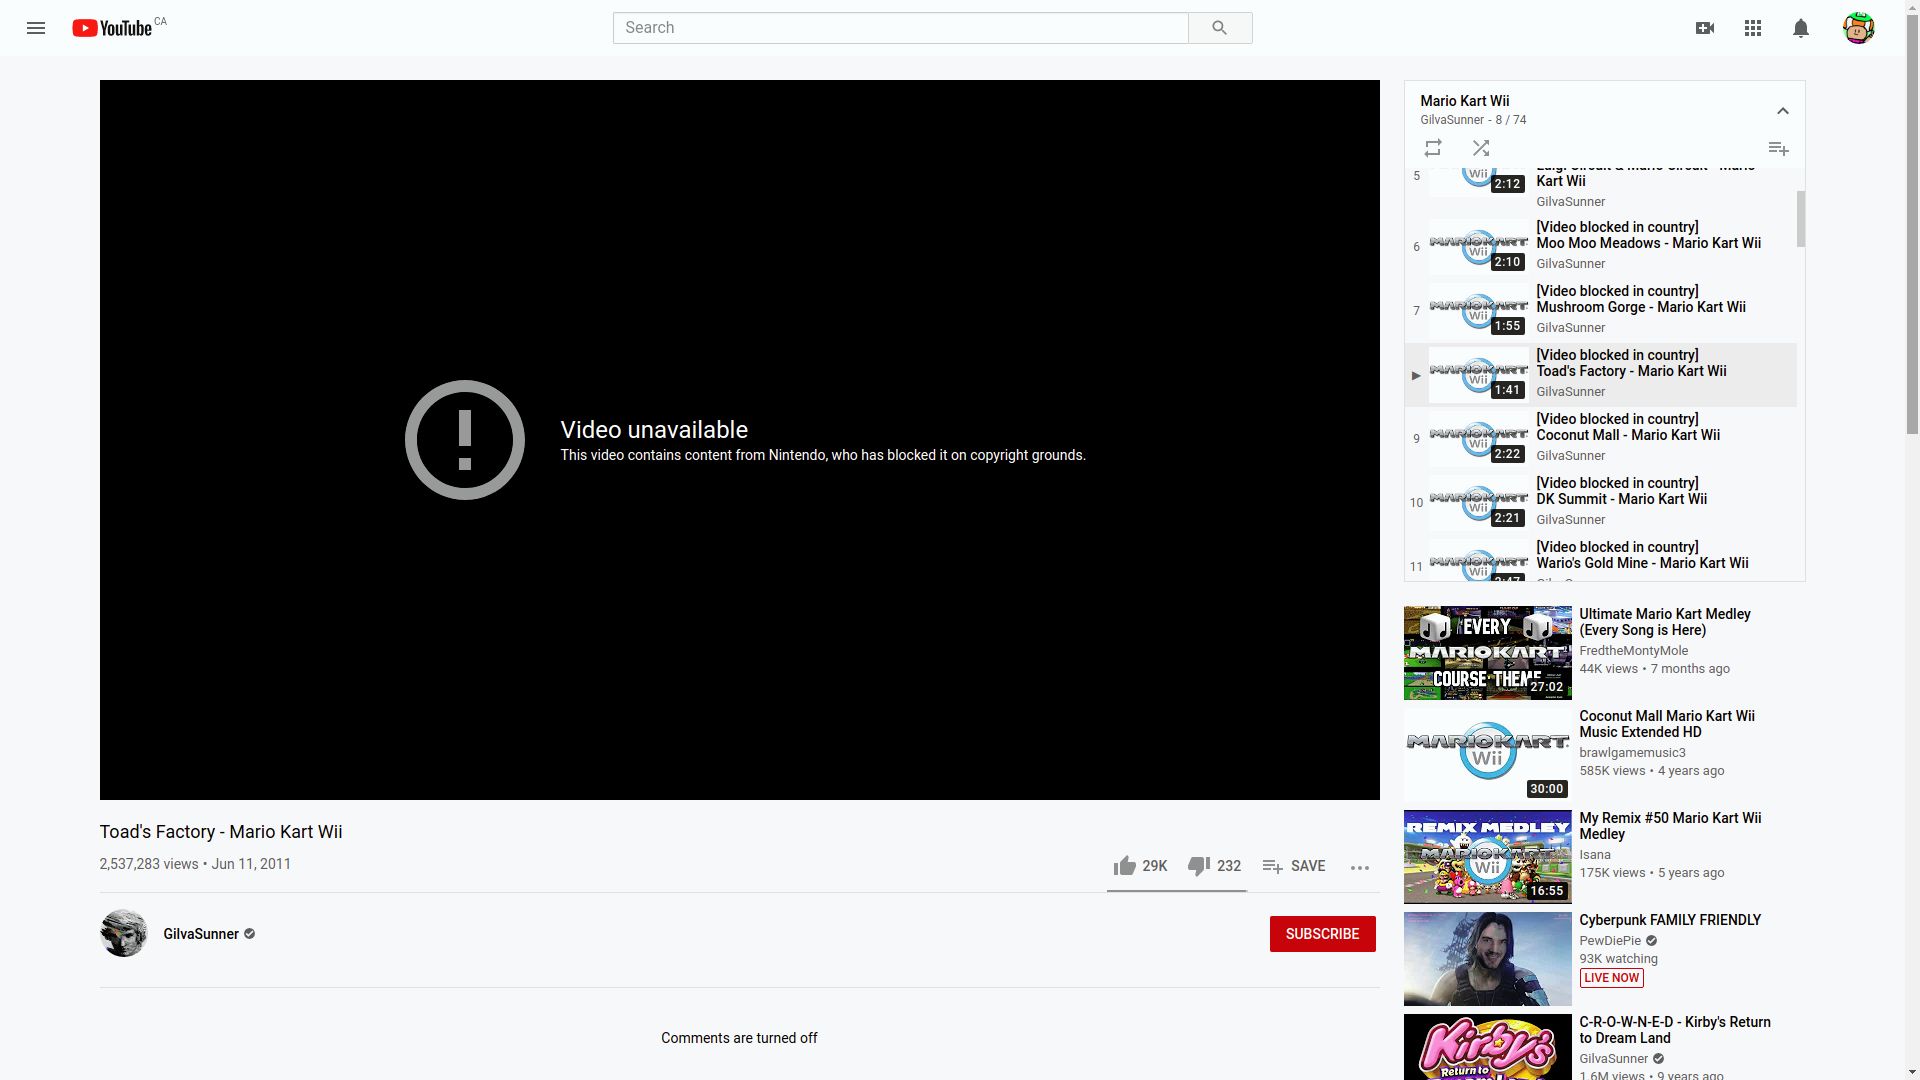Click the 2,537,283 views text
This screenshot has height=1080, width=1920.
coord(149,864)
